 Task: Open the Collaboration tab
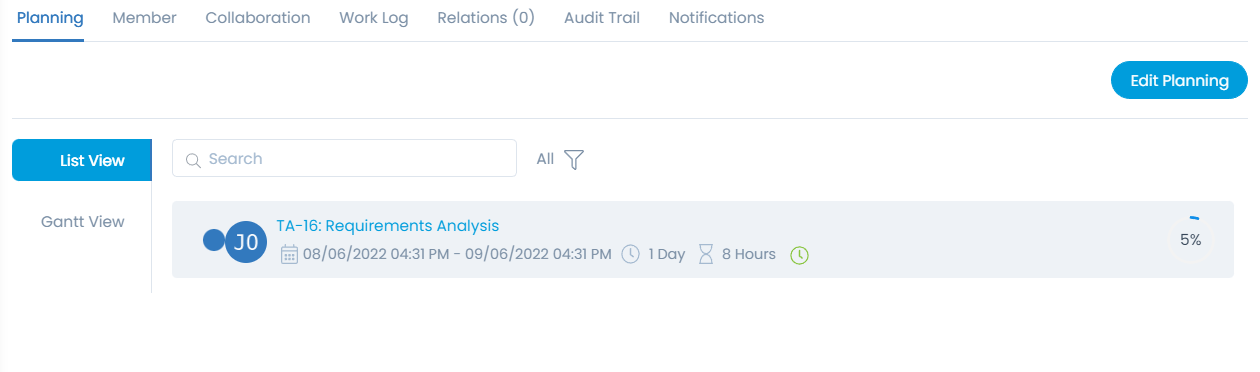coord(258,18)
